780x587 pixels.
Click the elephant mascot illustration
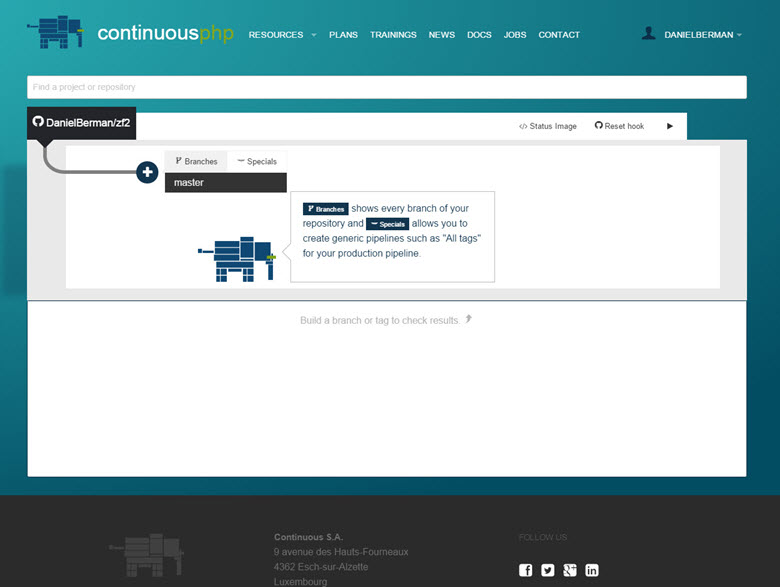tap(237, 259)
